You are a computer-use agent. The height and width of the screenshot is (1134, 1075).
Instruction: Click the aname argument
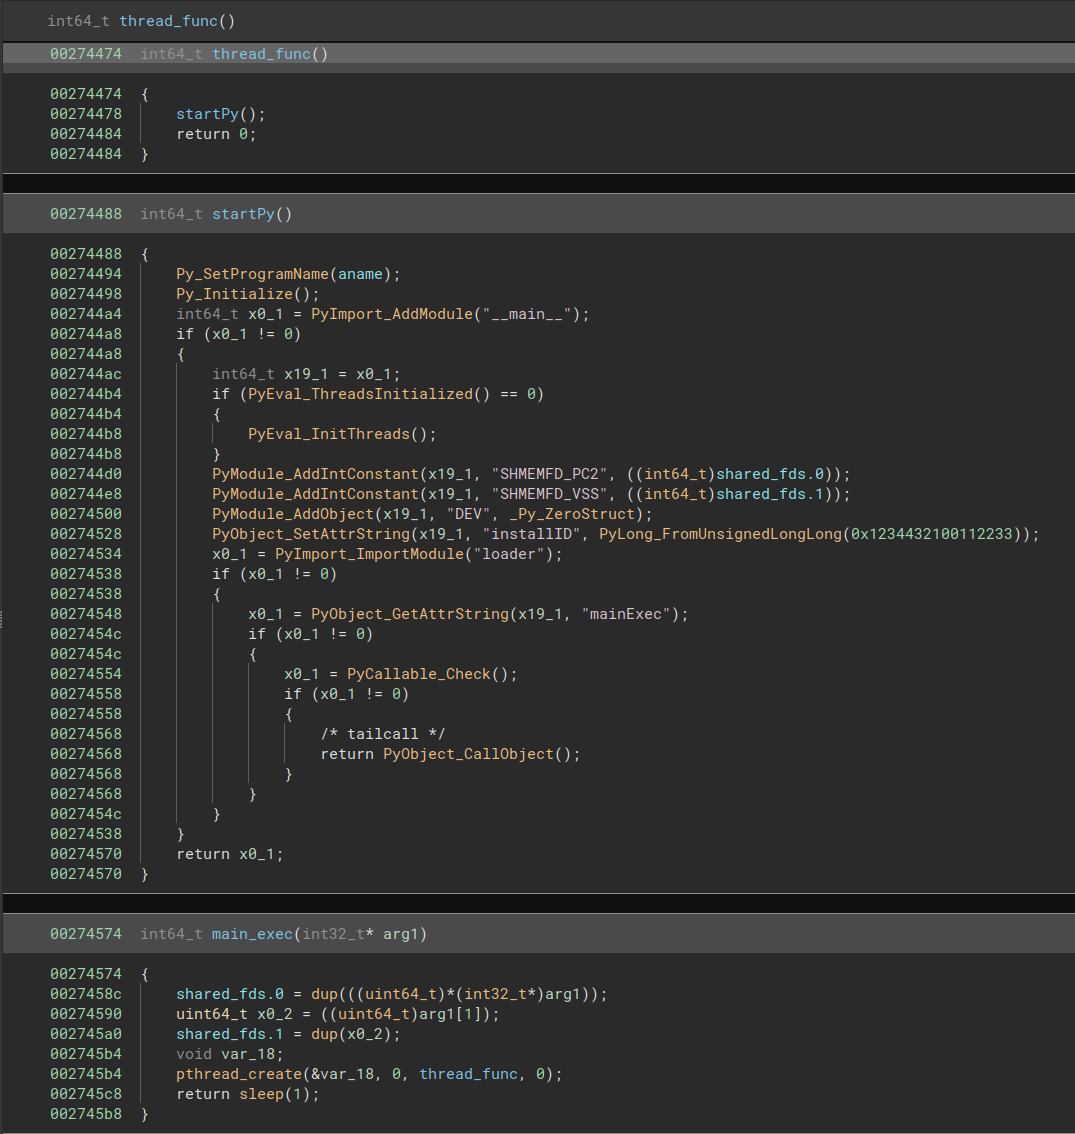tap(360, 273)
